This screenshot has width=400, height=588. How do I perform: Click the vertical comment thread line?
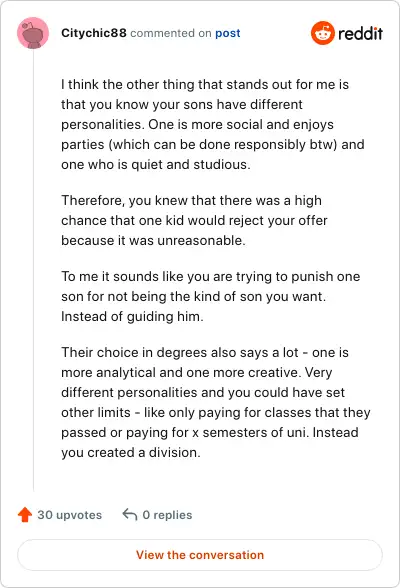click(33, 270)
